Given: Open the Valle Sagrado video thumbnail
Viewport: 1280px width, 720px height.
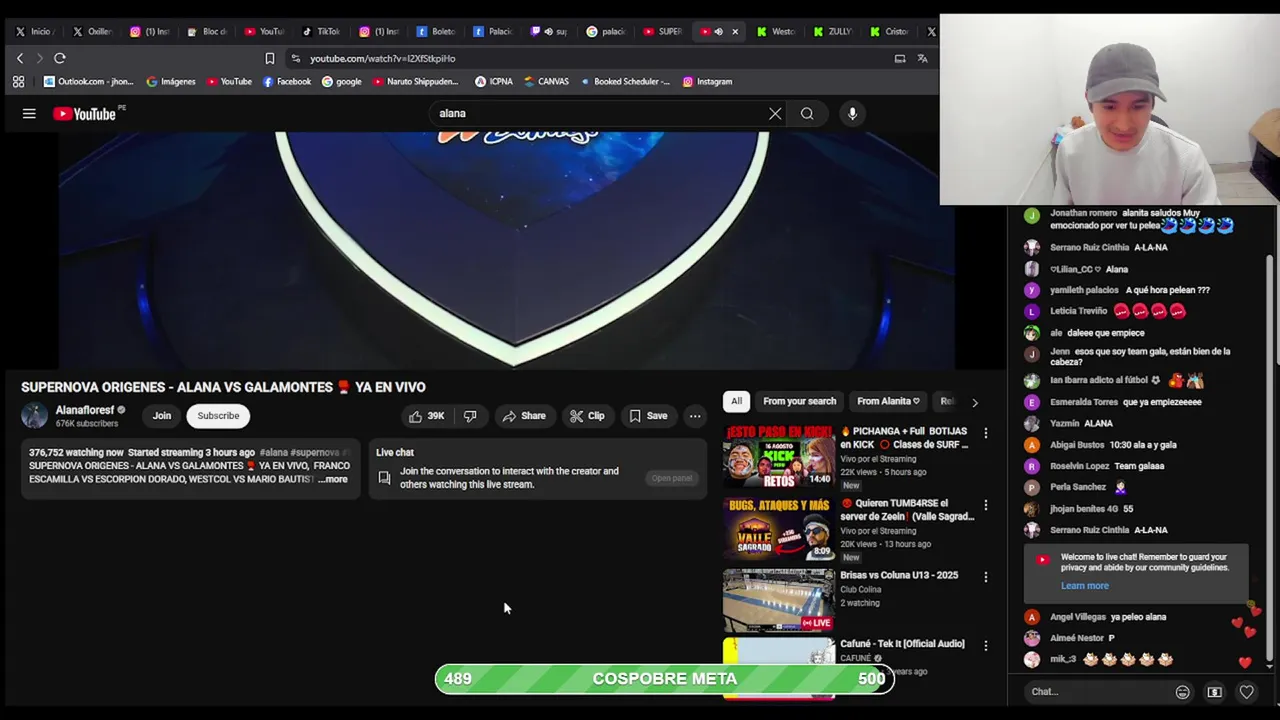Looking at the screenshot, I should 779,528.
